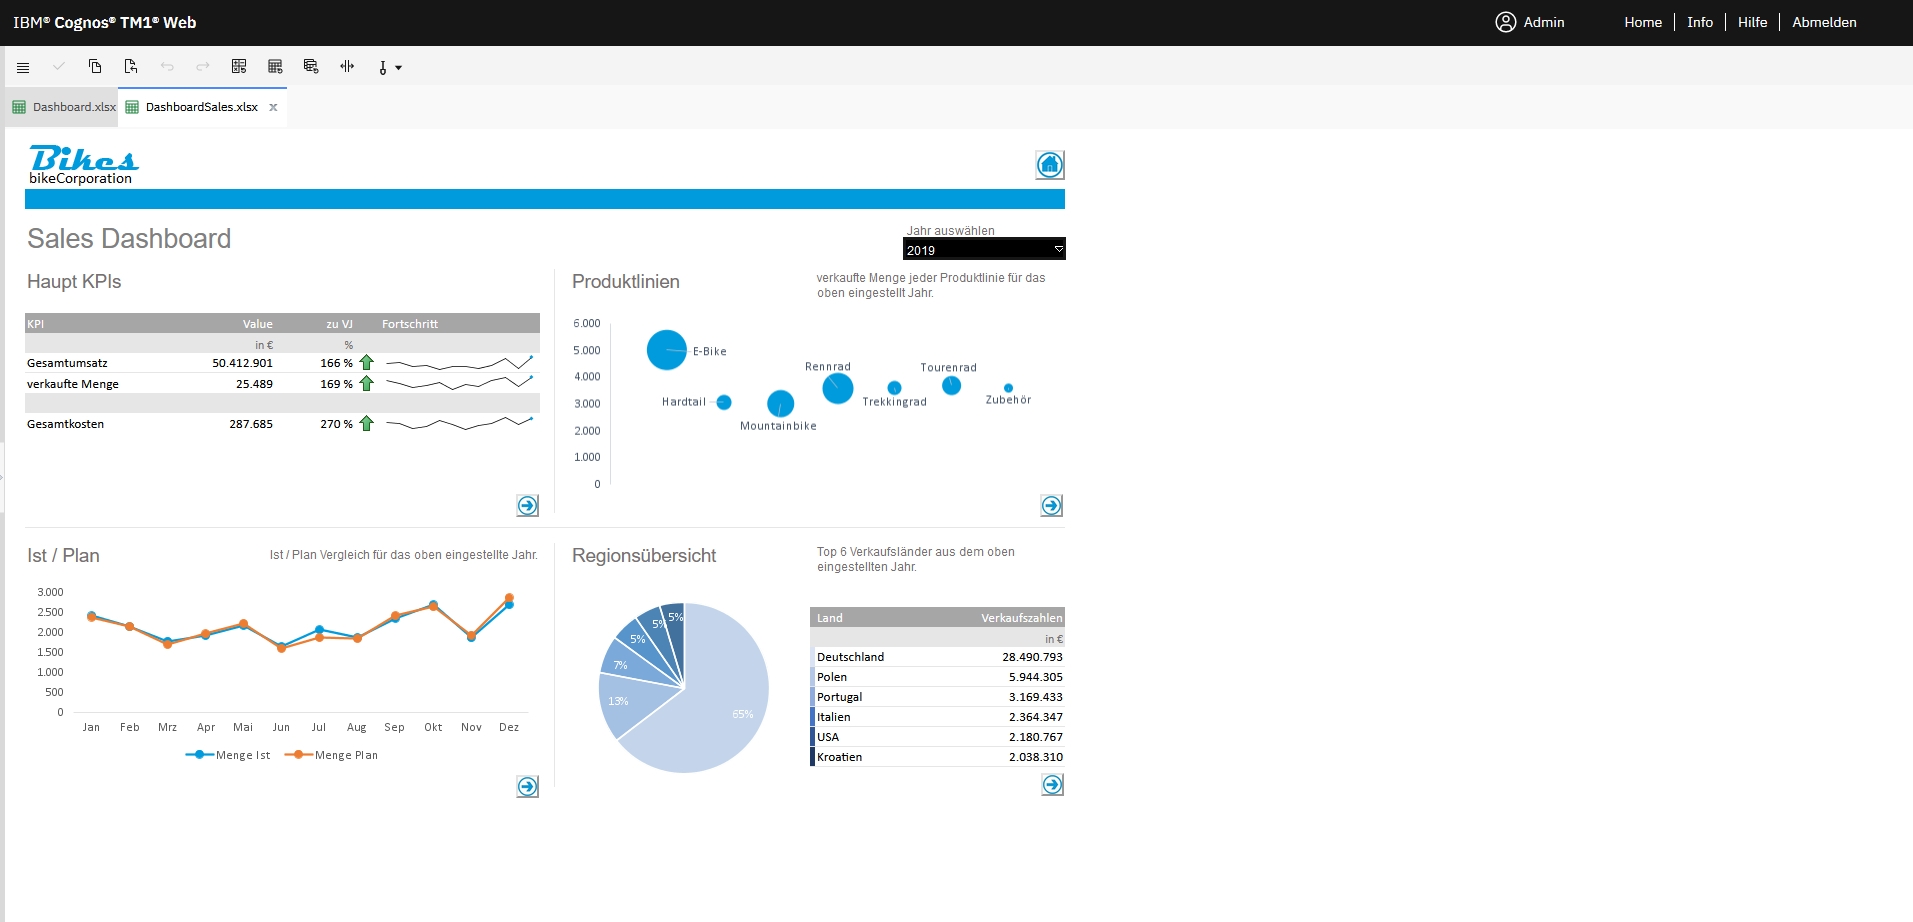Click the Dez data point of Menge Plan
Image resolution: width=1913 pixels, height=922 pixels.
pos(509,598)
